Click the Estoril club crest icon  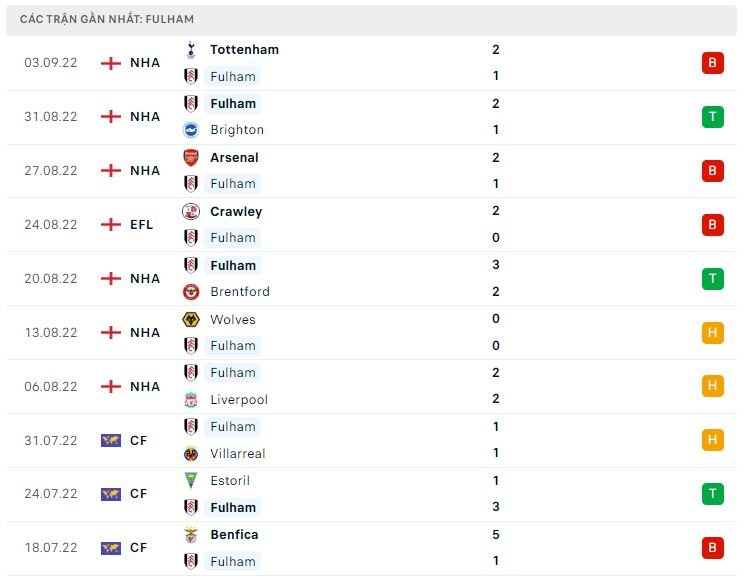[190, 481]
